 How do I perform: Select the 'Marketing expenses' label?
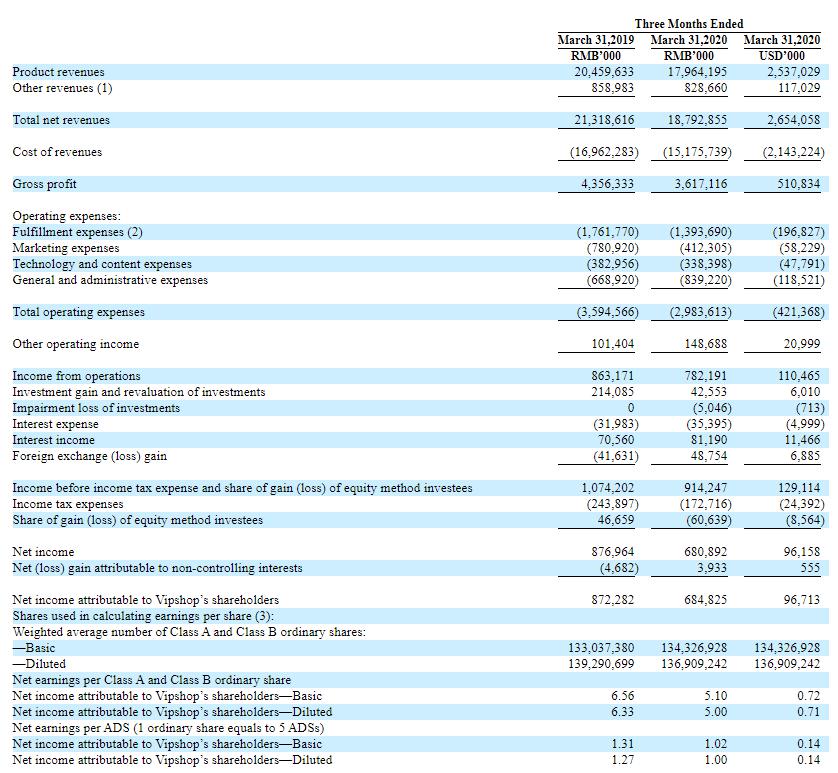(66, 248)
